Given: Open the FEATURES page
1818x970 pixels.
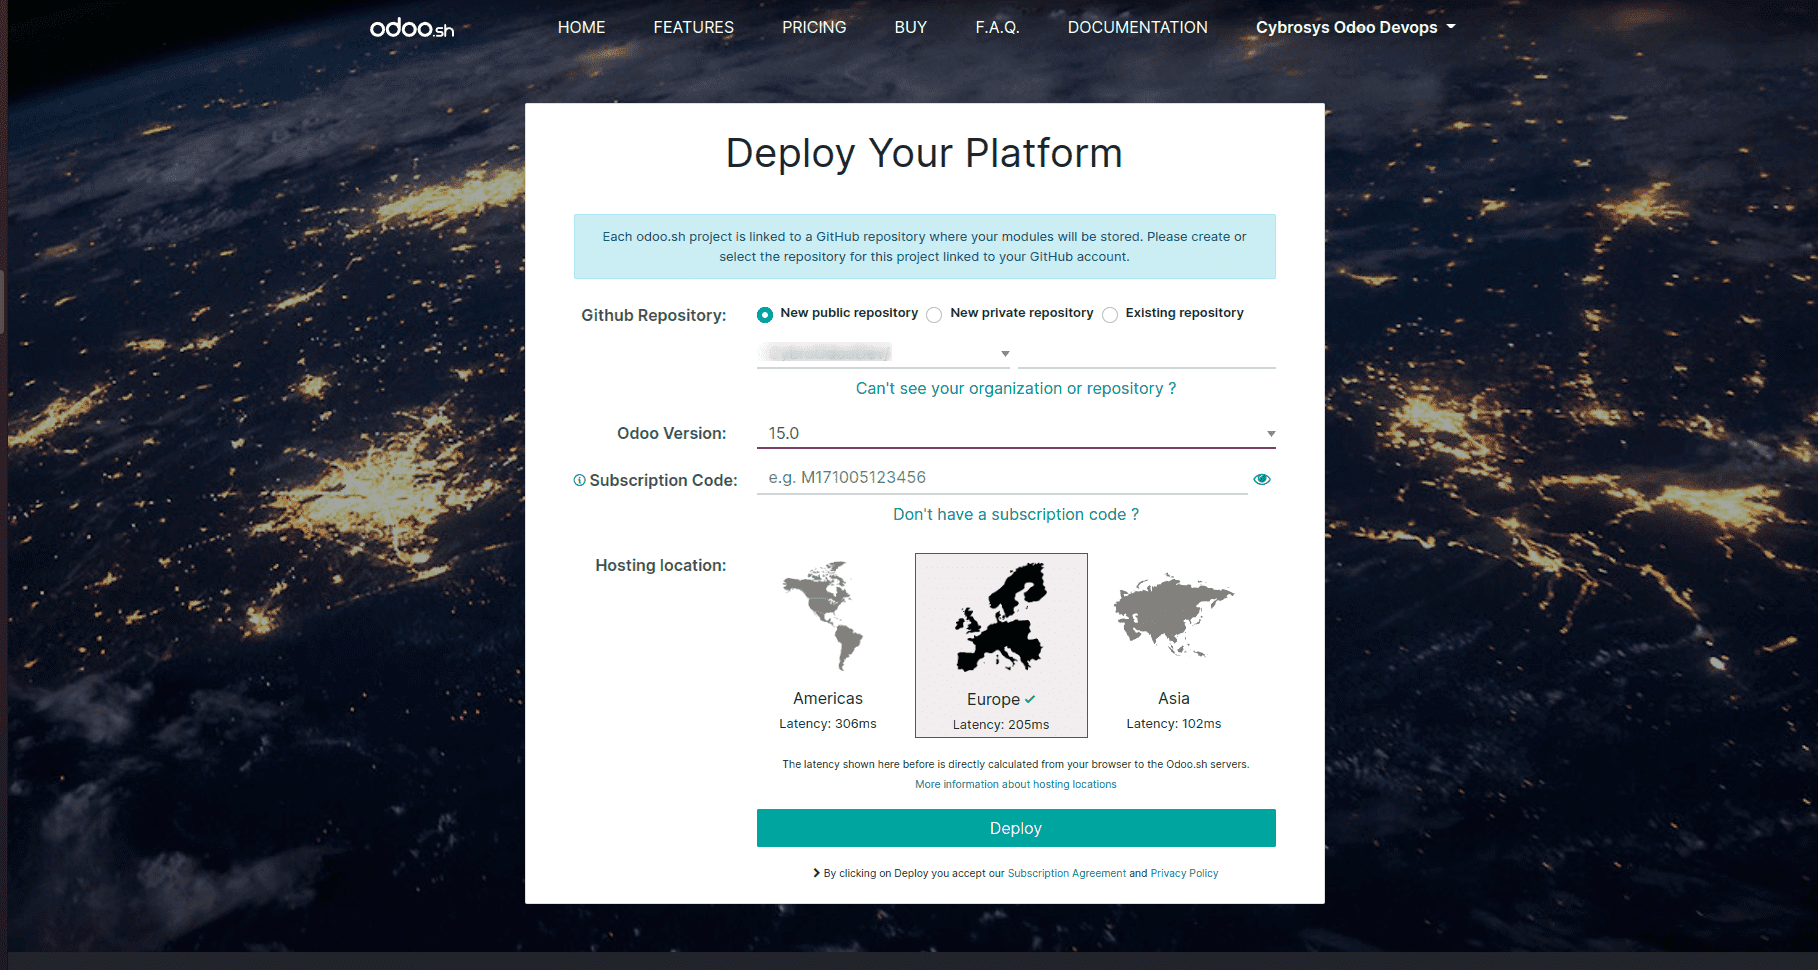Looking at the screenshot, I should tap(693, 27).
